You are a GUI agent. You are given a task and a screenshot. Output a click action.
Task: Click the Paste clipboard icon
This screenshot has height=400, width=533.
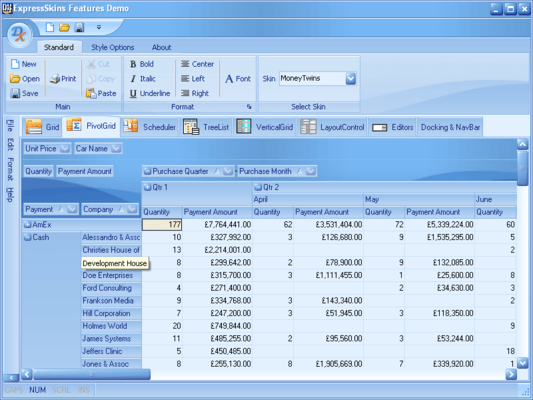pyautogui.click(x=91, y=93)
